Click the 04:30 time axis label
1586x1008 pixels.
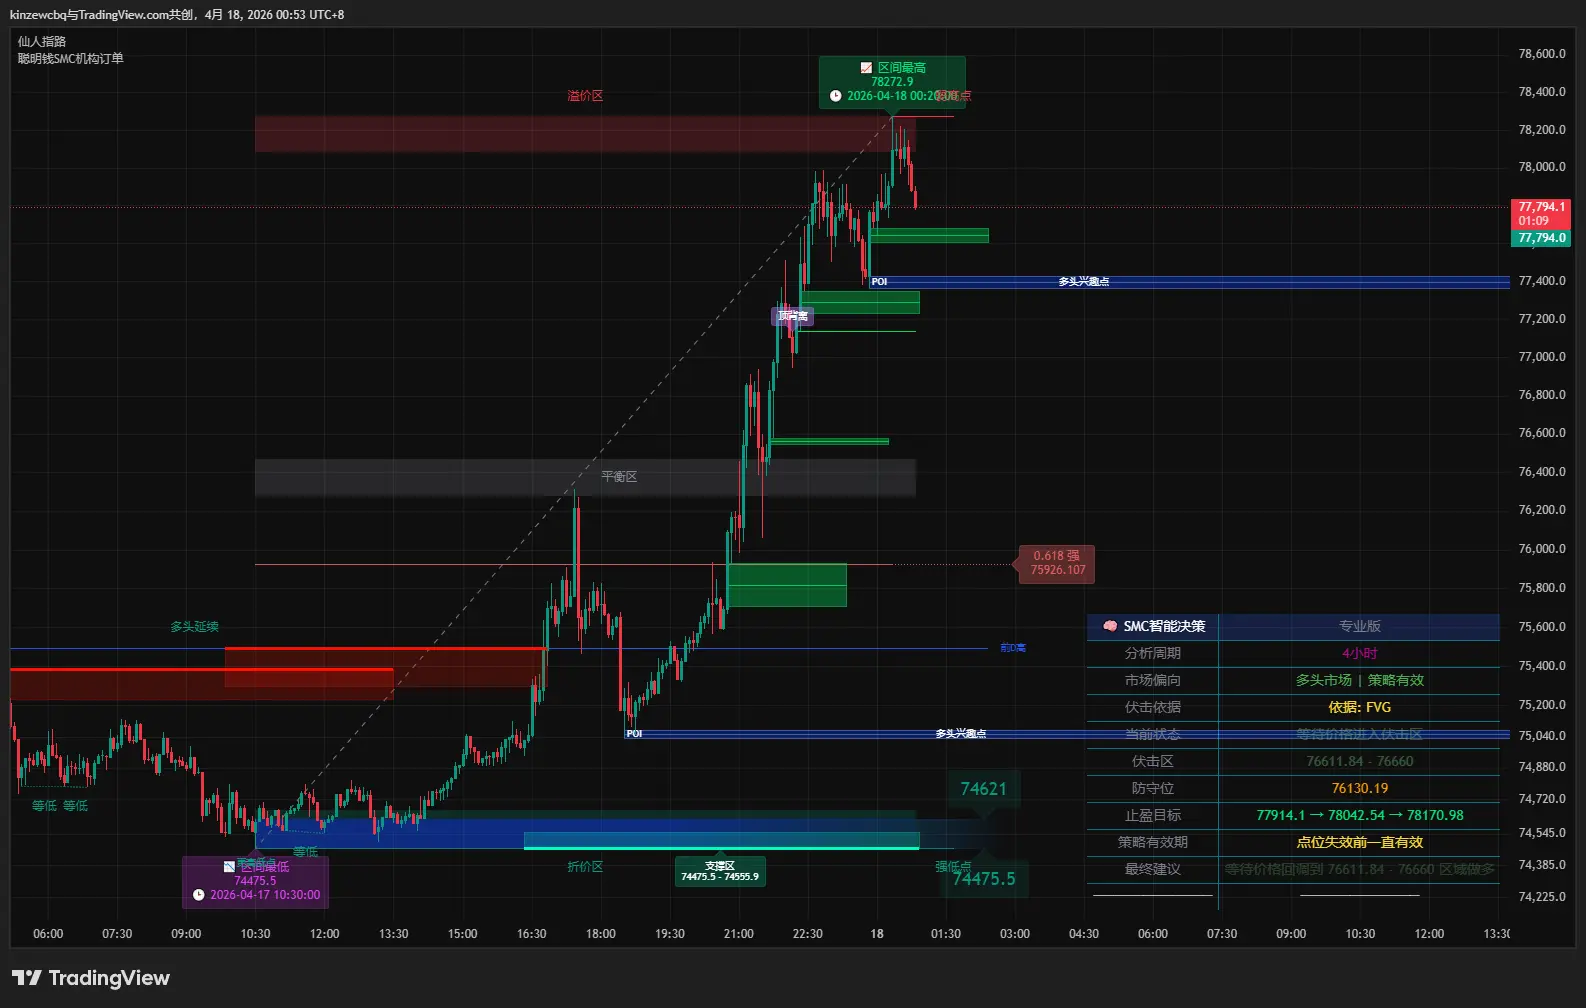tap(1084, 934)
